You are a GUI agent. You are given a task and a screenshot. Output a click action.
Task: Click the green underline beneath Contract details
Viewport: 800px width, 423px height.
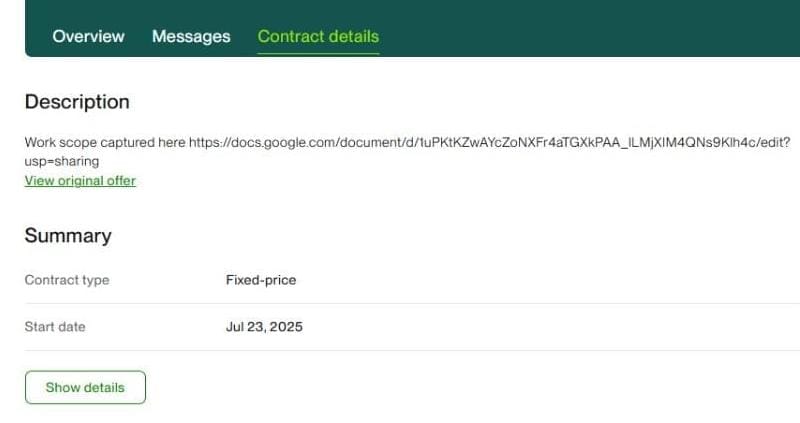point(318,52)
